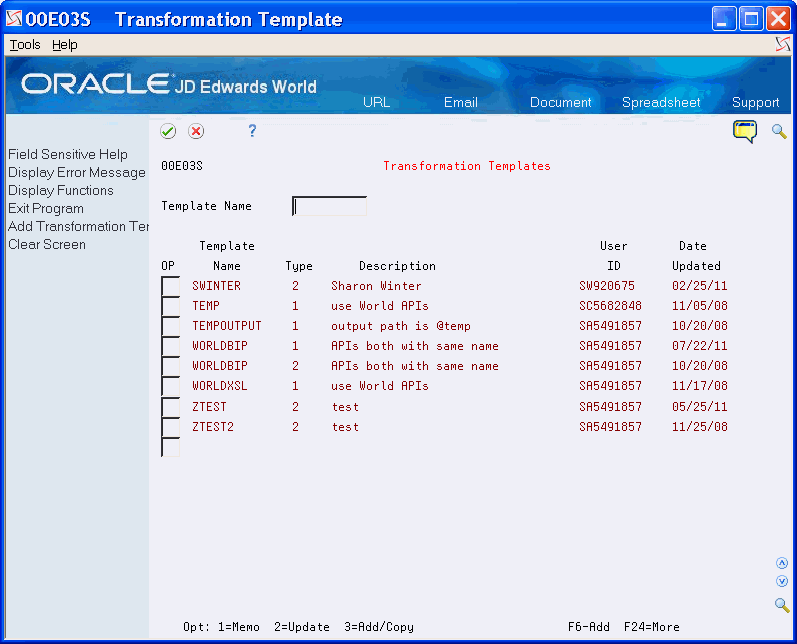Click the description 'Sharon Winter'

pos(376,286)
